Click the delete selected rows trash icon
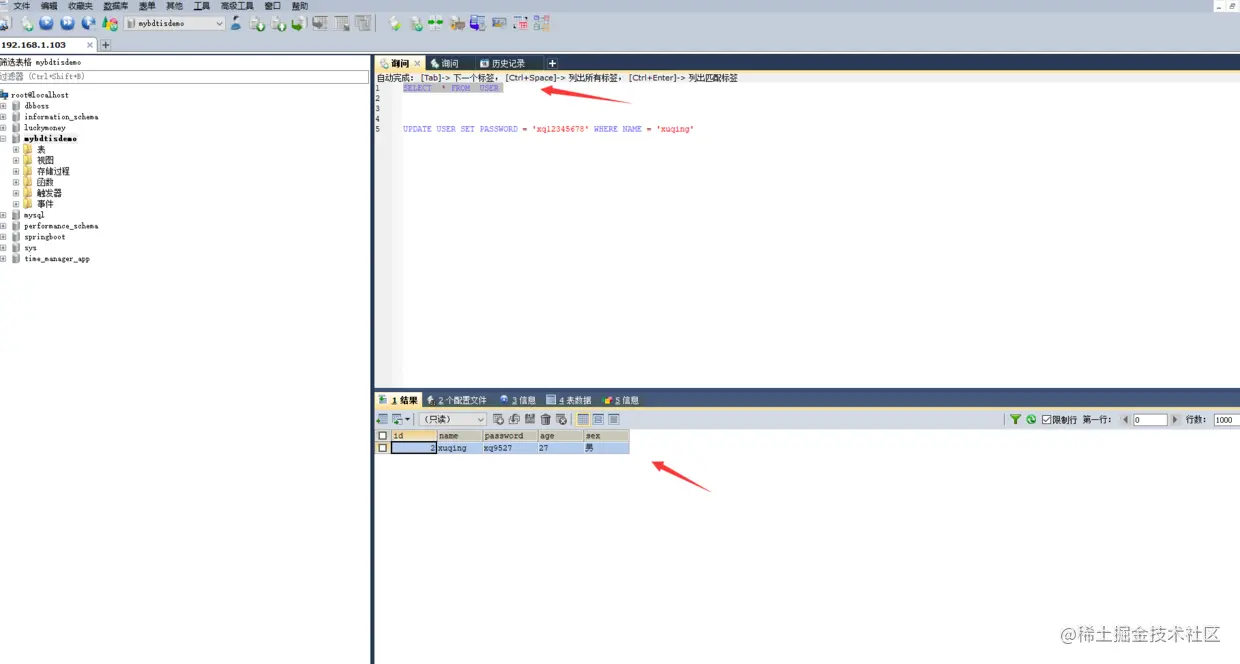 545,420
